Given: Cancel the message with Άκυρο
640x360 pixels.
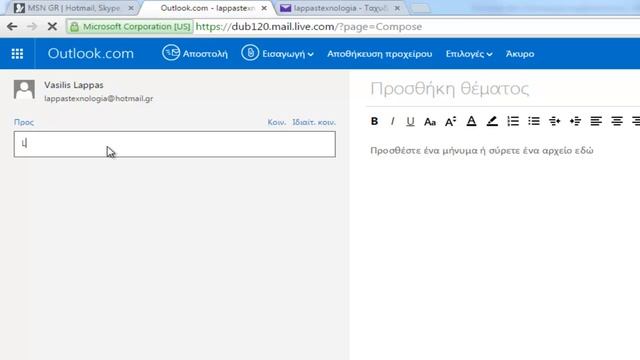Looking at the screenshot, I should (520, 54).
